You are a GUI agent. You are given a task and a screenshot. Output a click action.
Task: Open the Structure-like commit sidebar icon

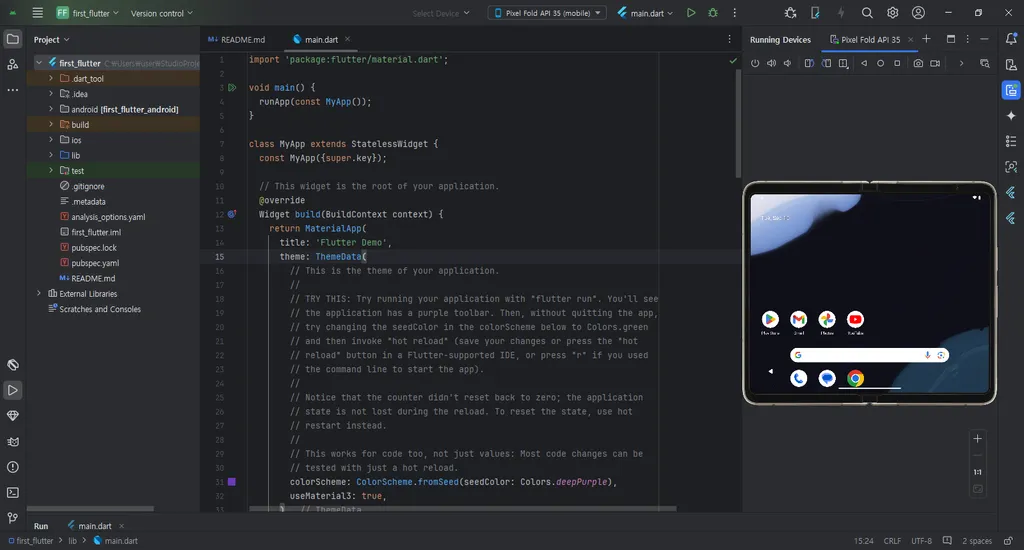click(12, 64)
